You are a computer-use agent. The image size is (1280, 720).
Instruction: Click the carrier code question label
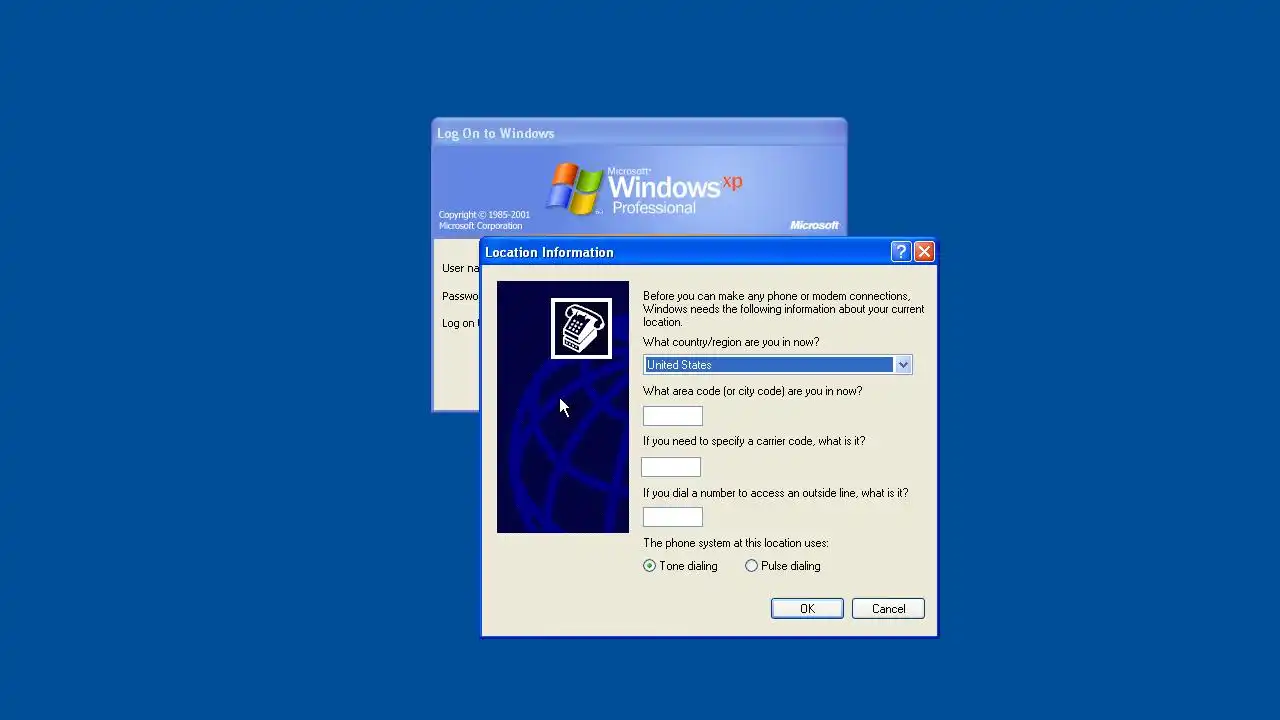click(754, 441)
